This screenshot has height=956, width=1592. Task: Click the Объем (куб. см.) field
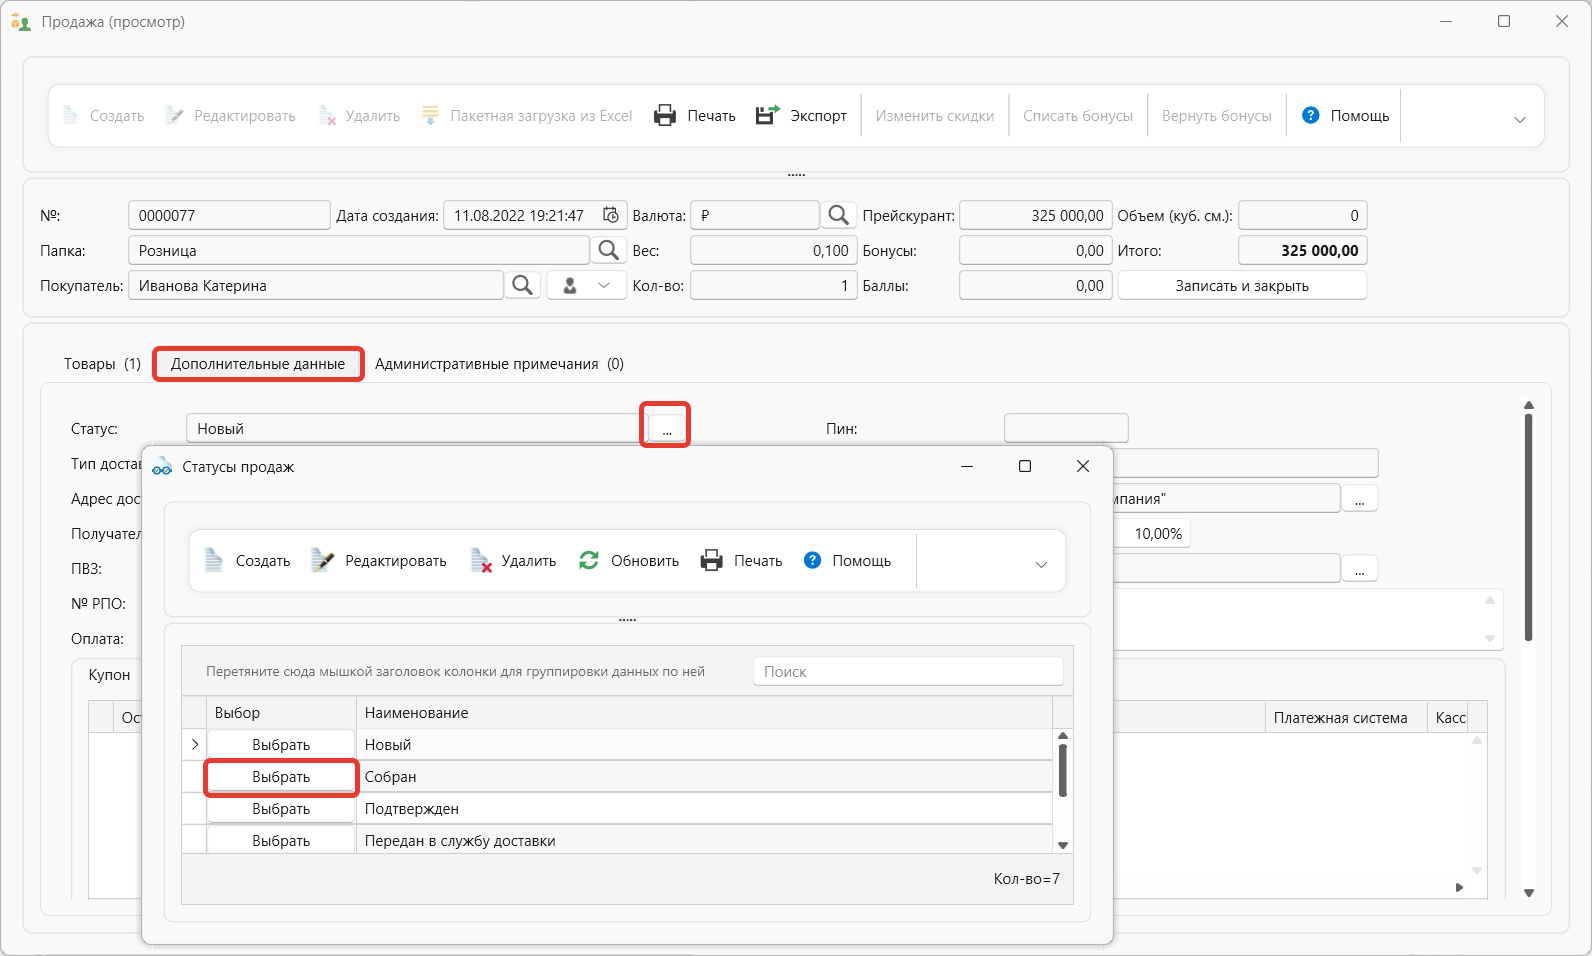(1303, 215)
